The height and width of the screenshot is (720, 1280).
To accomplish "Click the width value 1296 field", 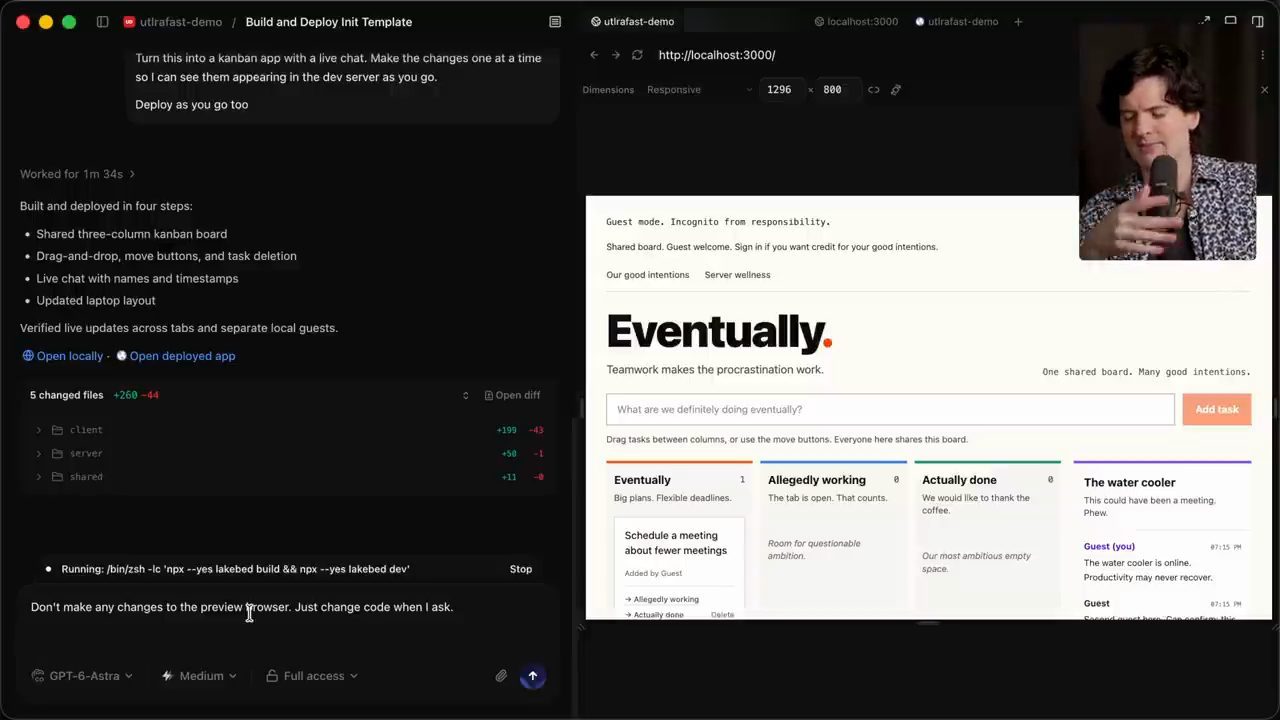I will point(779,90).
